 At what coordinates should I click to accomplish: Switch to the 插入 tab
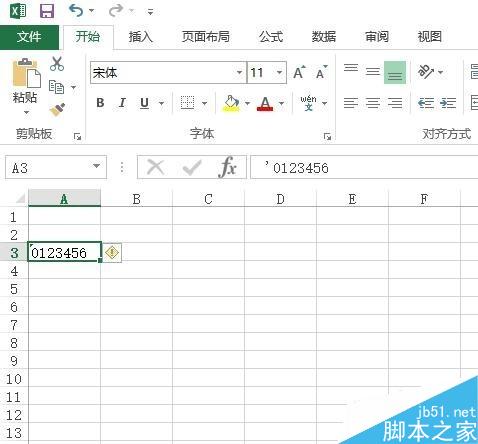coord(141,37)
